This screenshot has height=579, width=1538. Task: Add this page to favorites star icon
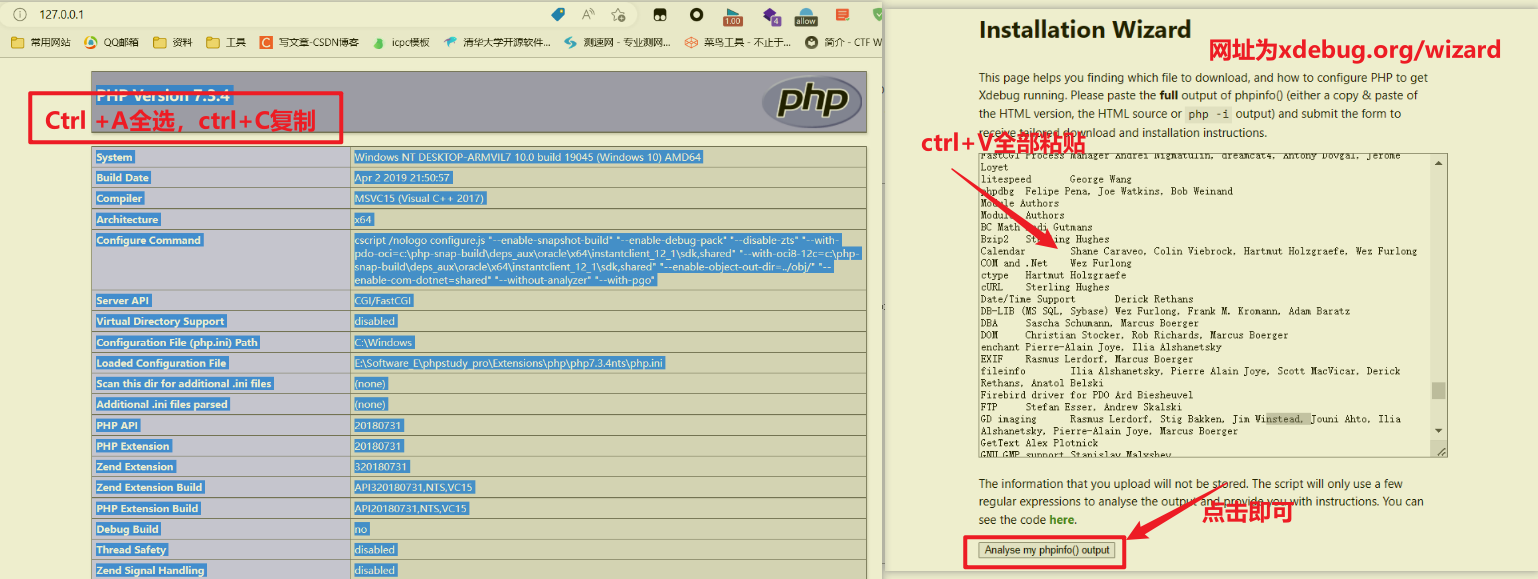tap(618, 14)
